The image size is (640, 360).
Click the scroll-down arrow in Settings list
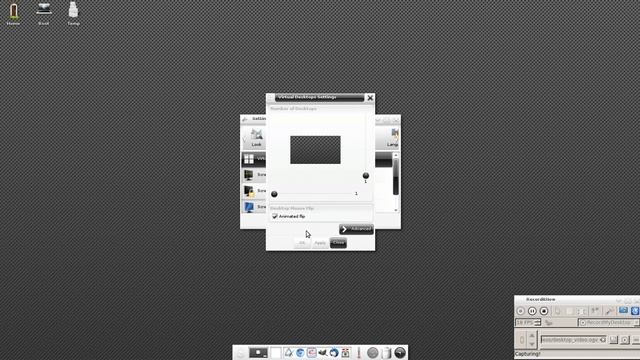point(396,210)
